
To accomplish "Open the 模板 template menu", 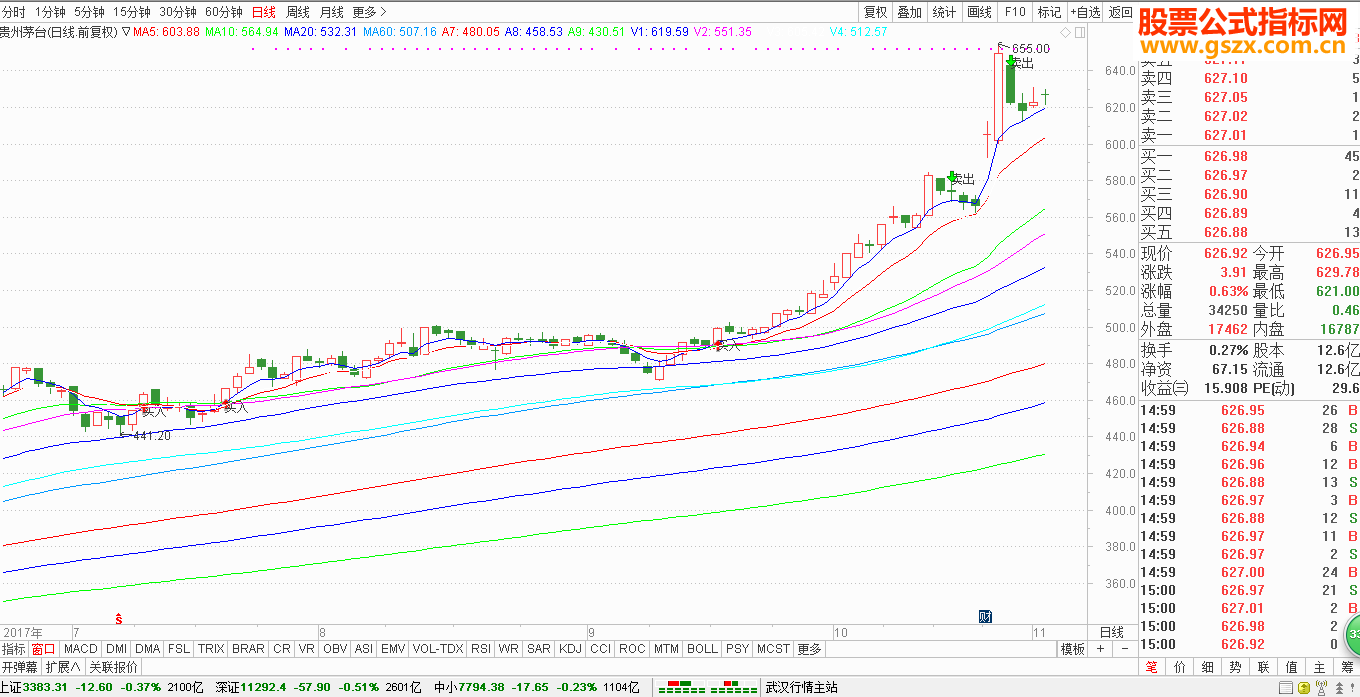I will tap(1073, 649).
